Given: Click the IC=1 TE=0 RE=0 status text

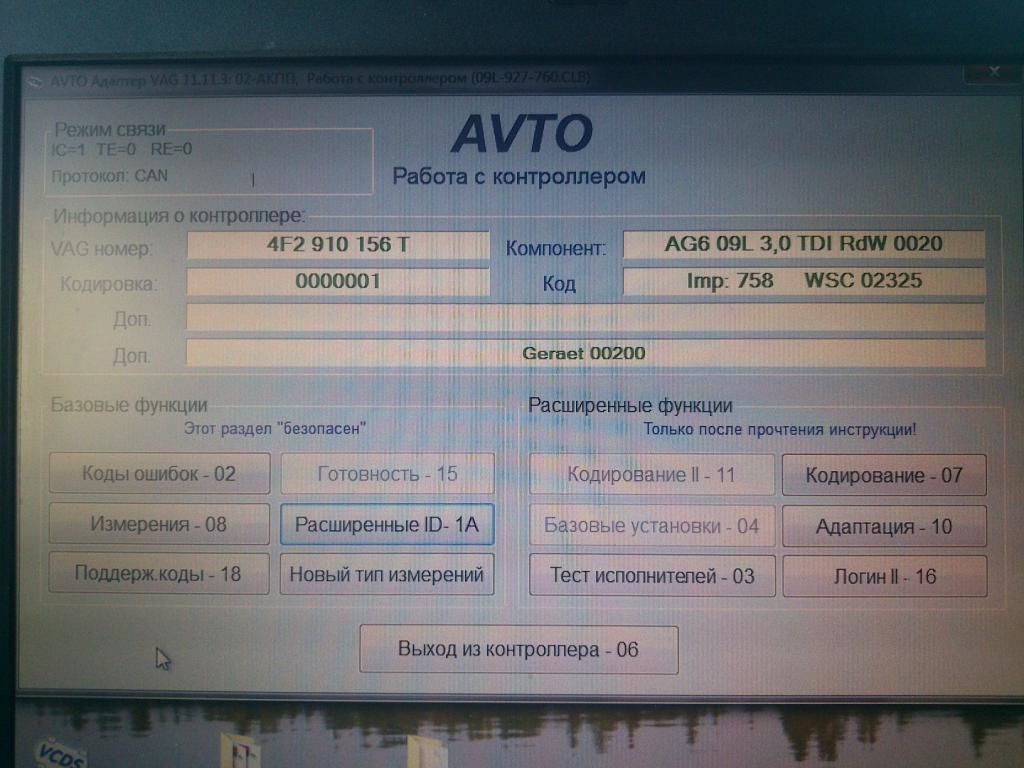Looking at the screenshot, I should (x=121, y=150).
